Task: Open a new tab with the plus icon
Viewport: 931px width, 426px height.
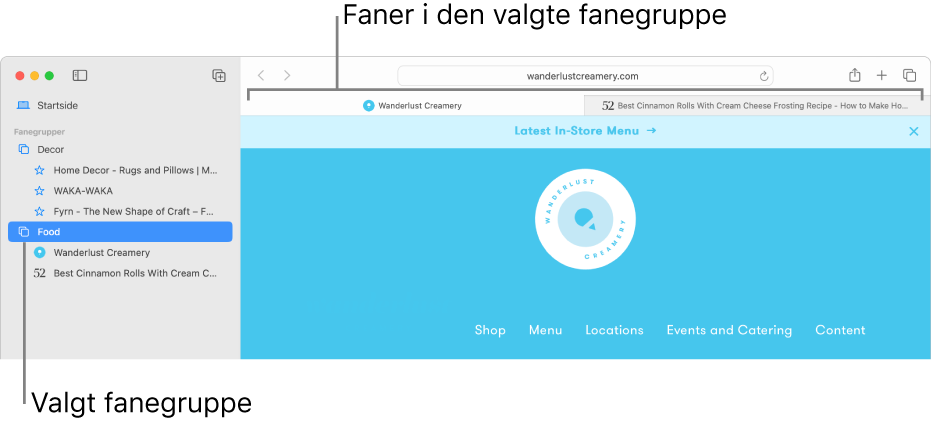Action: coord(882,75)
